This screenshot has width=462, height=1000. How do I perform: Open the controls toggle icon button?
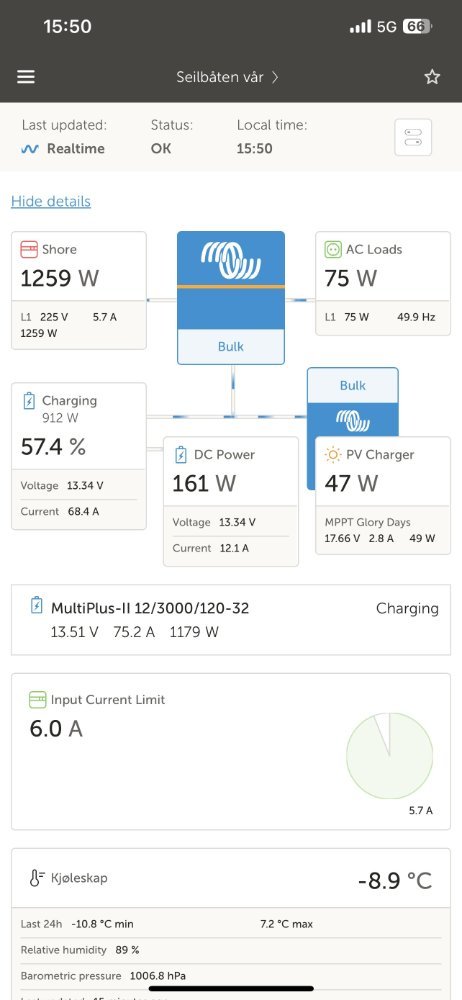[413, 137]
